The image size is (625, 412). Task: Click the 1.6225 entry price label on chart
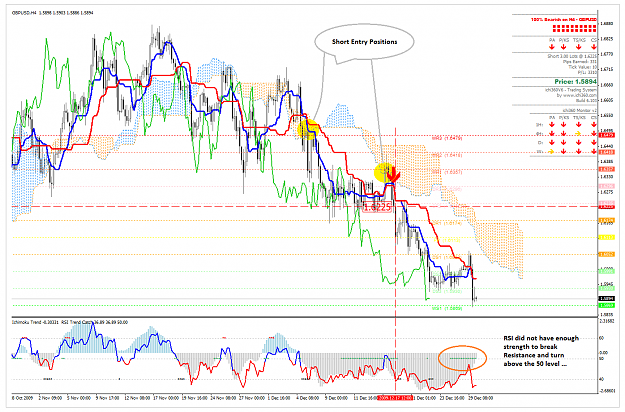(x=377, y=207)
